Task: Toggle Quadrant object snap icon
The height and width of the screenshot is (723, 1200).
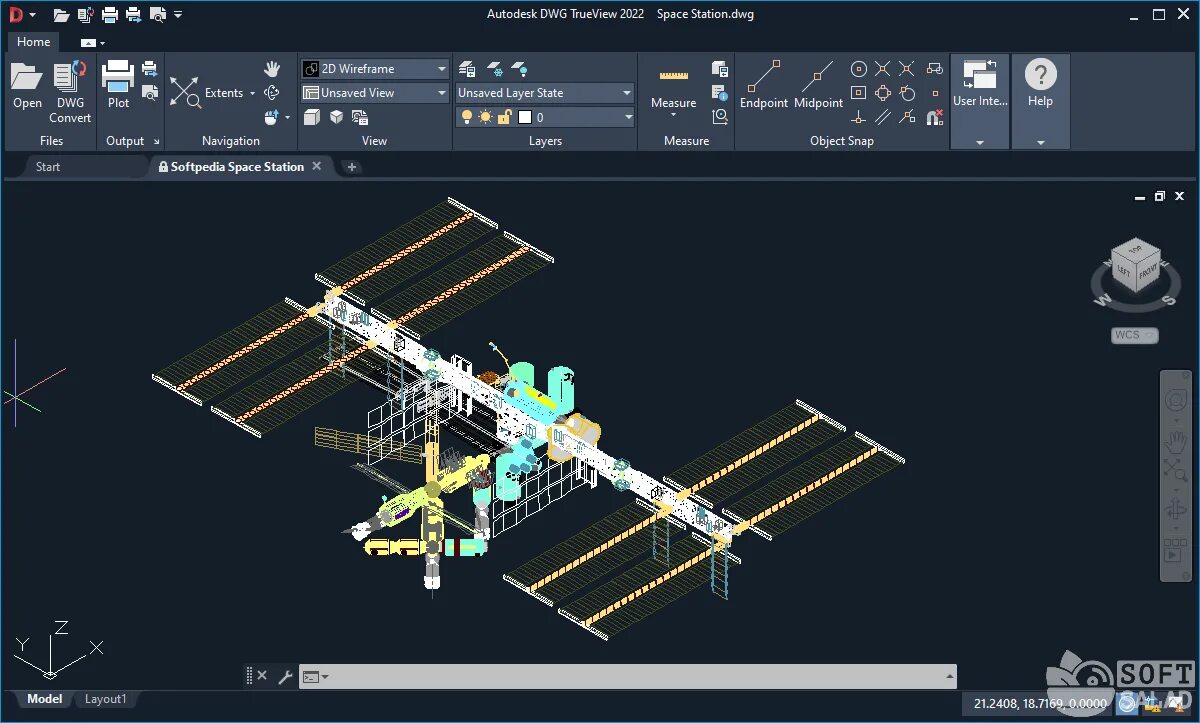Action: 882,93
